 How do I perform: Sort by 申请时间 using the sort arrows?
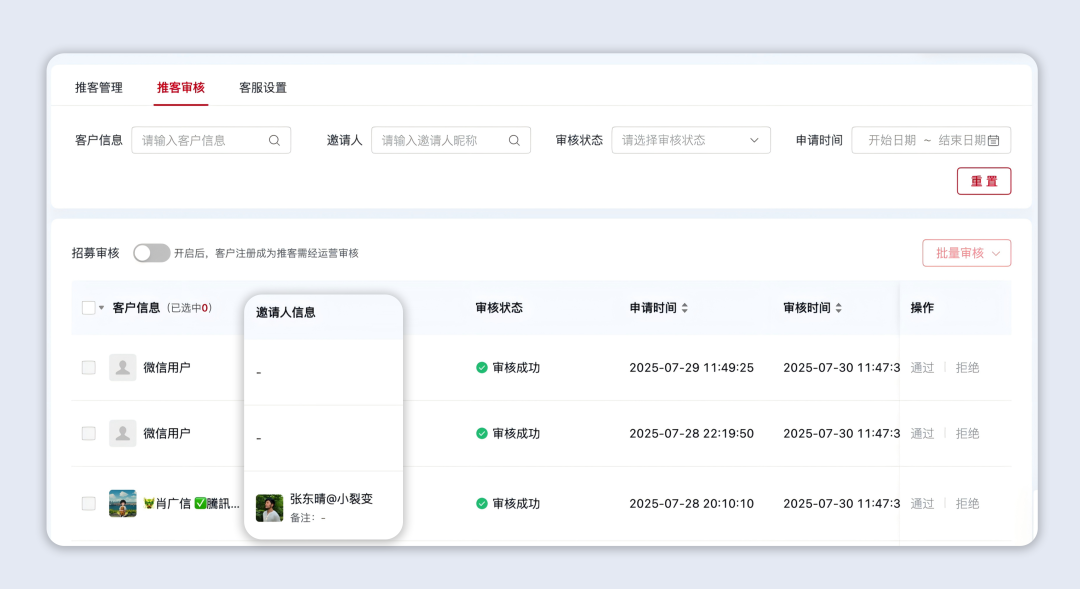[x=686, y=308]
